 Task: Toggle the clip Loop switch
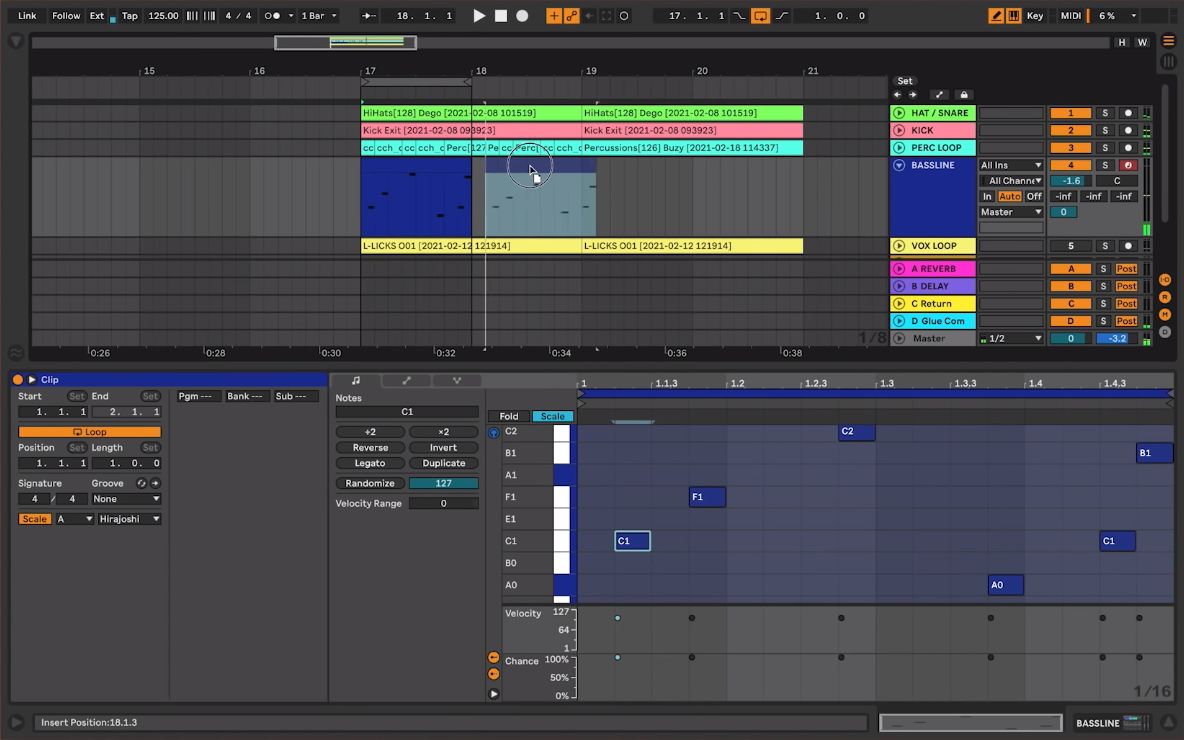tap(89, 432)
